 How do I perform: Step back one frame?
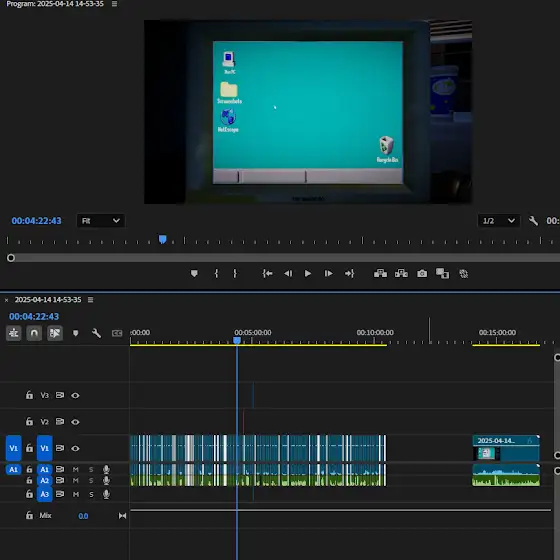pyautogui.click(x=288, y=274)
